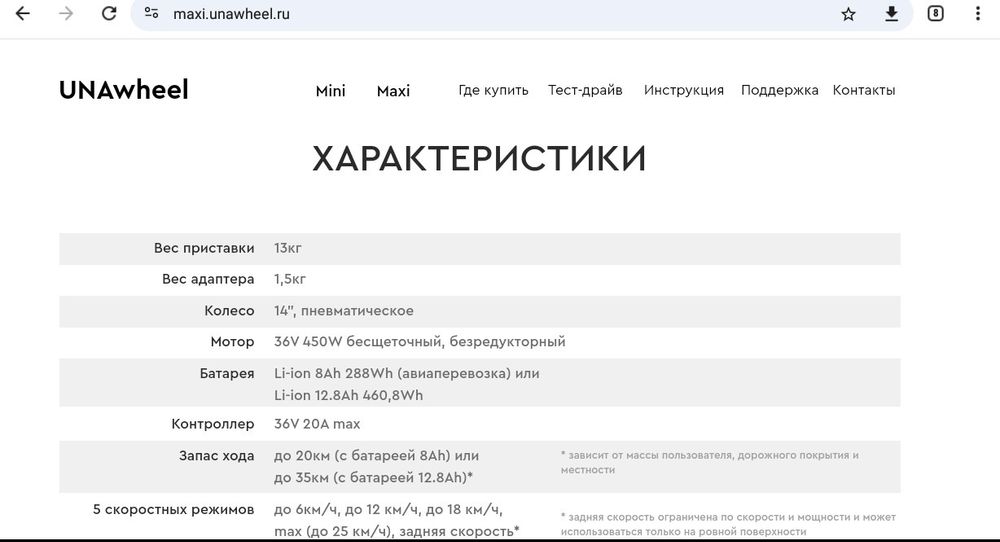Select до 35км (с батареей 12.8Ah) line
Screen dimensions: 1000x542
click(x=374, y=478)
